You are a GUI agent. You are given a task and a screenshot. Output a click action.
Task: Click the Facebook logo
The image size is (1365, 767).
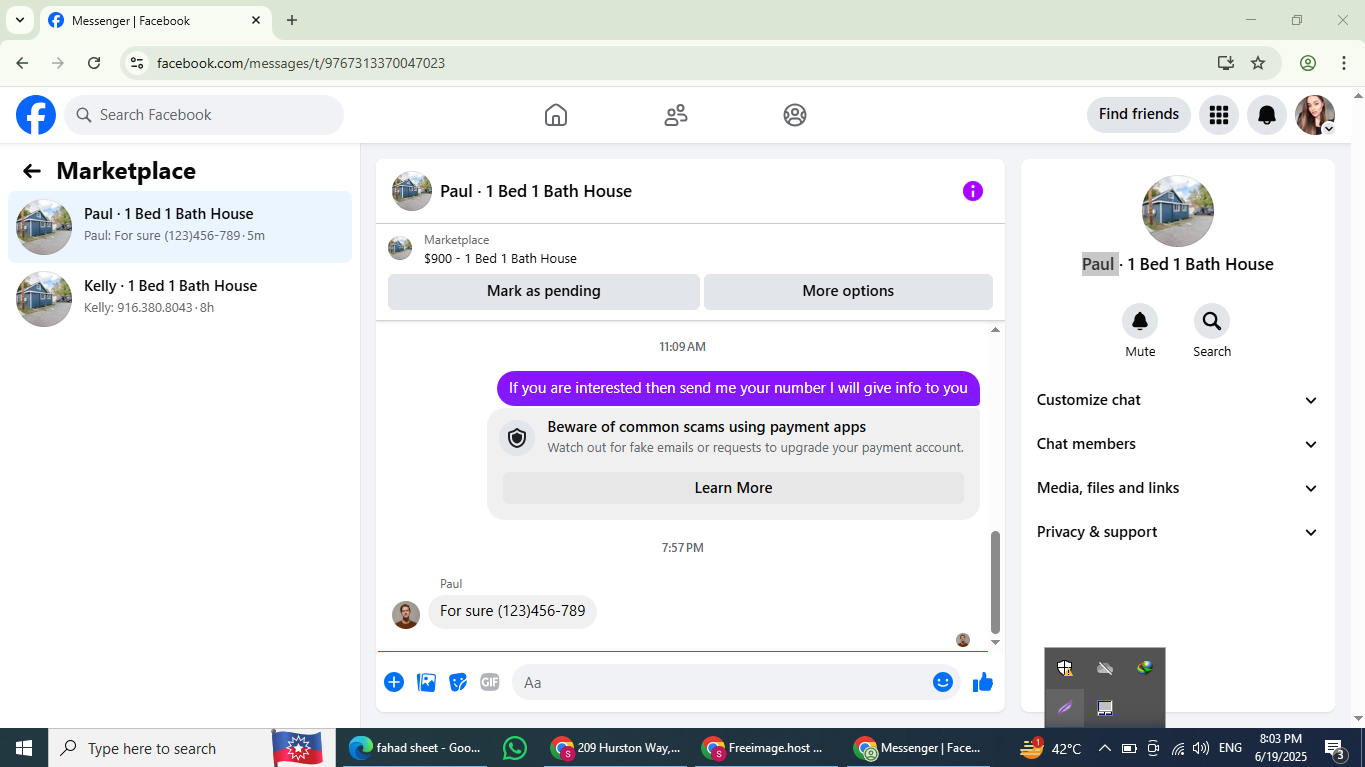pyautogui.click(x=36, y=115)
